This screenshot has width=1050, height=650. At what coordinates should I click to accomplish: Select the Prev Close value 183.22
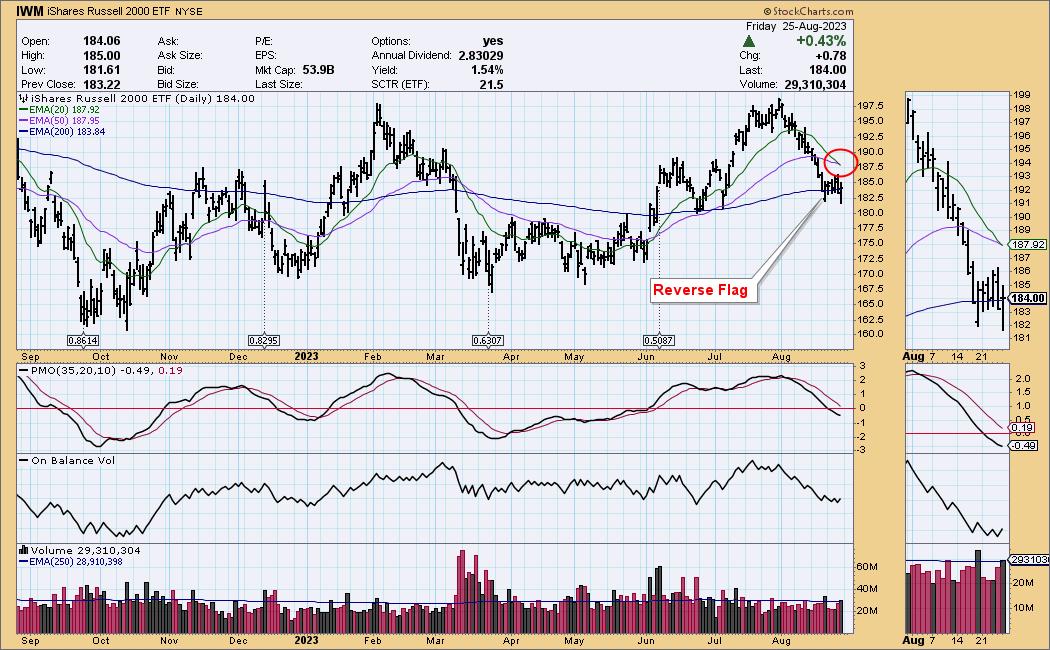(102, 84)
